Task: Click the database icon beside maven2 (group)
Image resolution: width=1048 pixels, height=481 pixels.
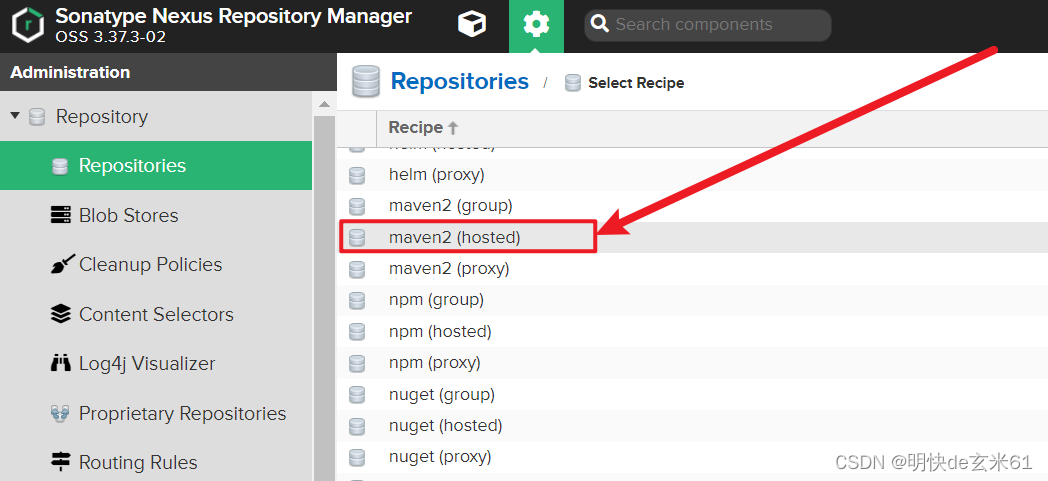Action: coord(358,206)
